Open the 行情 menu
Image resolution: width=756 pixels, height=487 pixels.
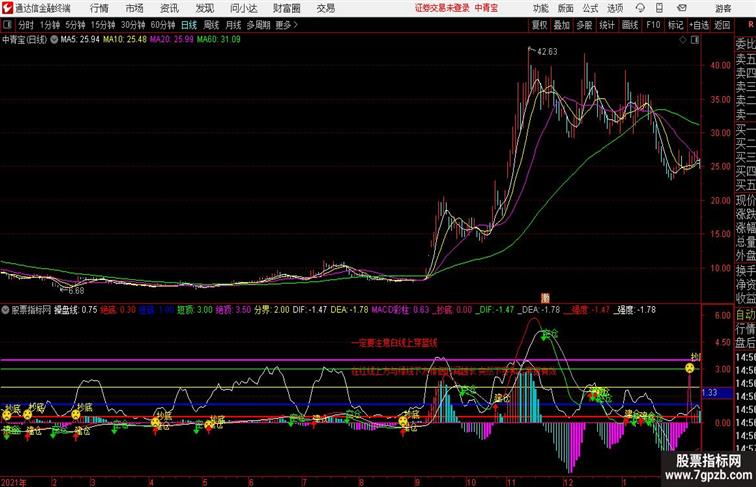pyautogui.click(x=99, y=8)
